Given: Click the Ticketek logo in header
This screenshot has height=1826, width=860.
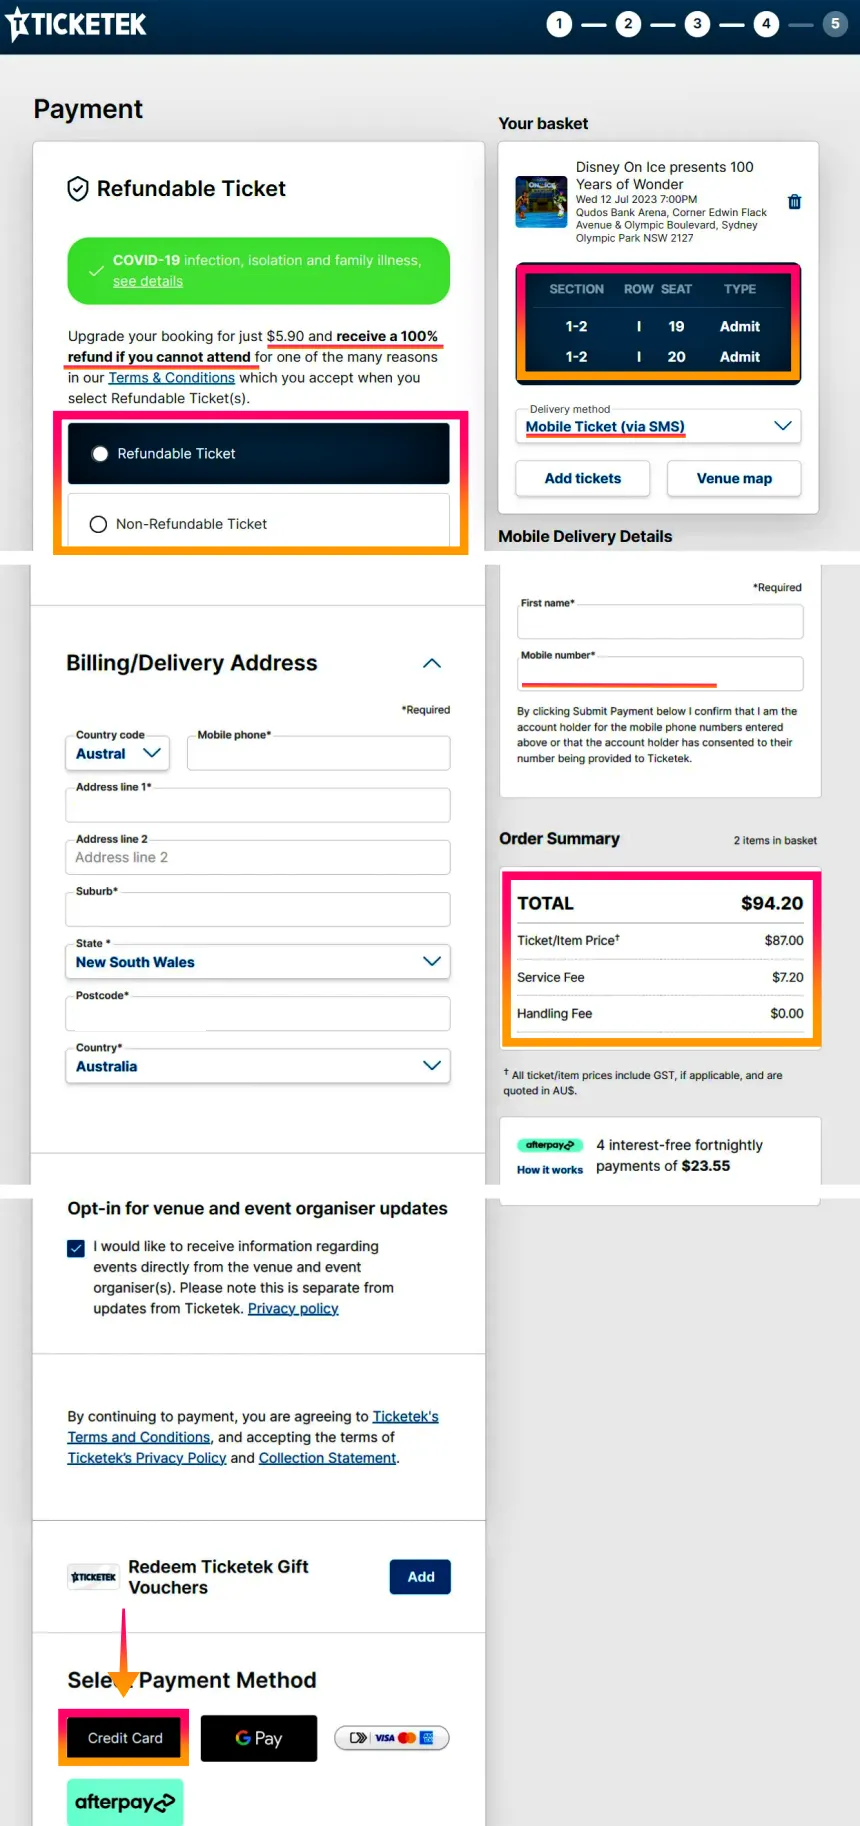Looking at the screenshot, I should (x=76, y=24).
